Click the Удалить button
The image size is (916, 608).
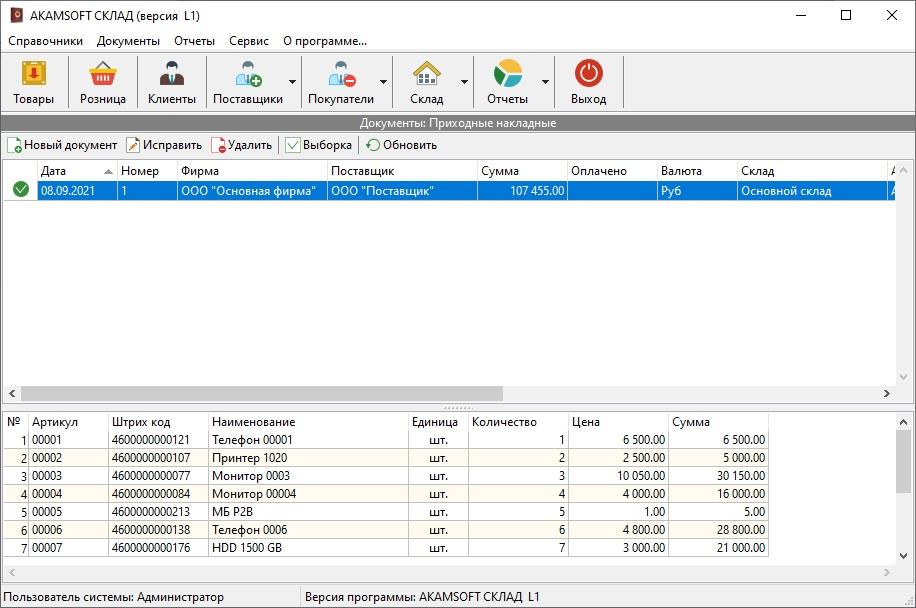pos(241,145)
